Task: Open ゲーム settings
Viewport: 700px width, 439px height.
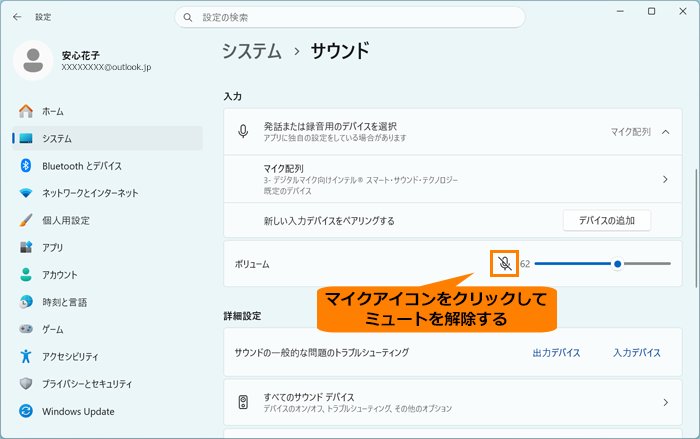Action: click(107, 329)
